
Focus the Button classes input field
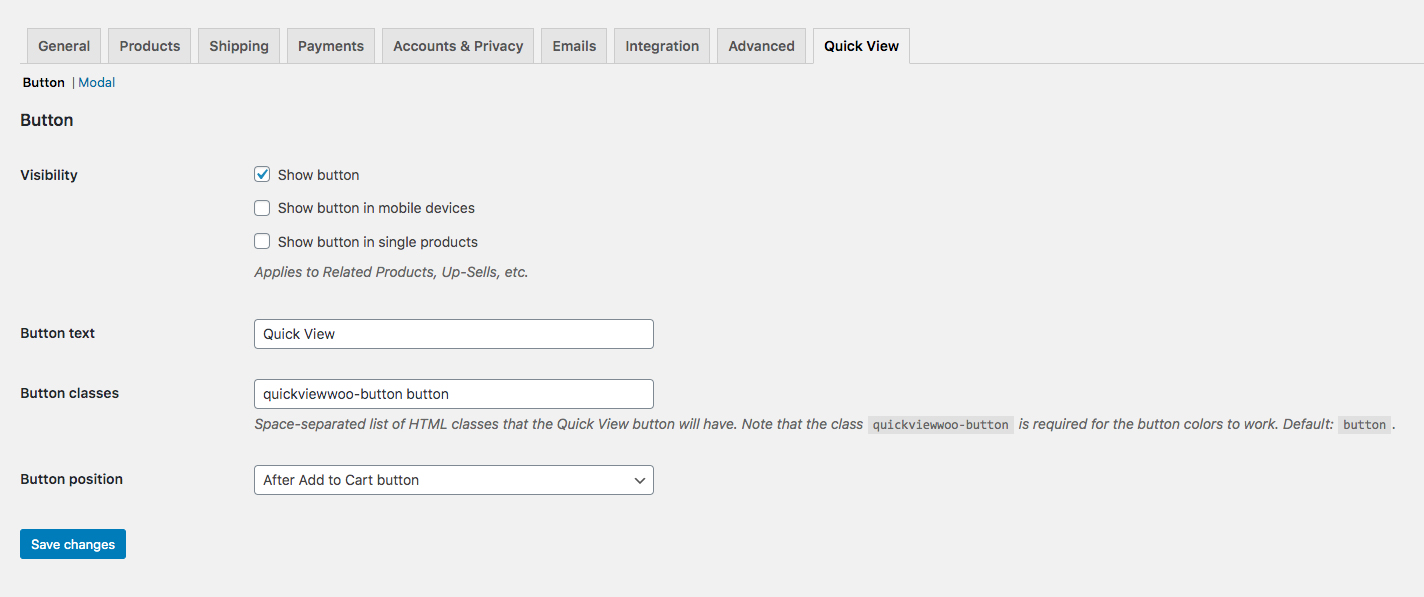pyautogui.click(x=453, y=394)
